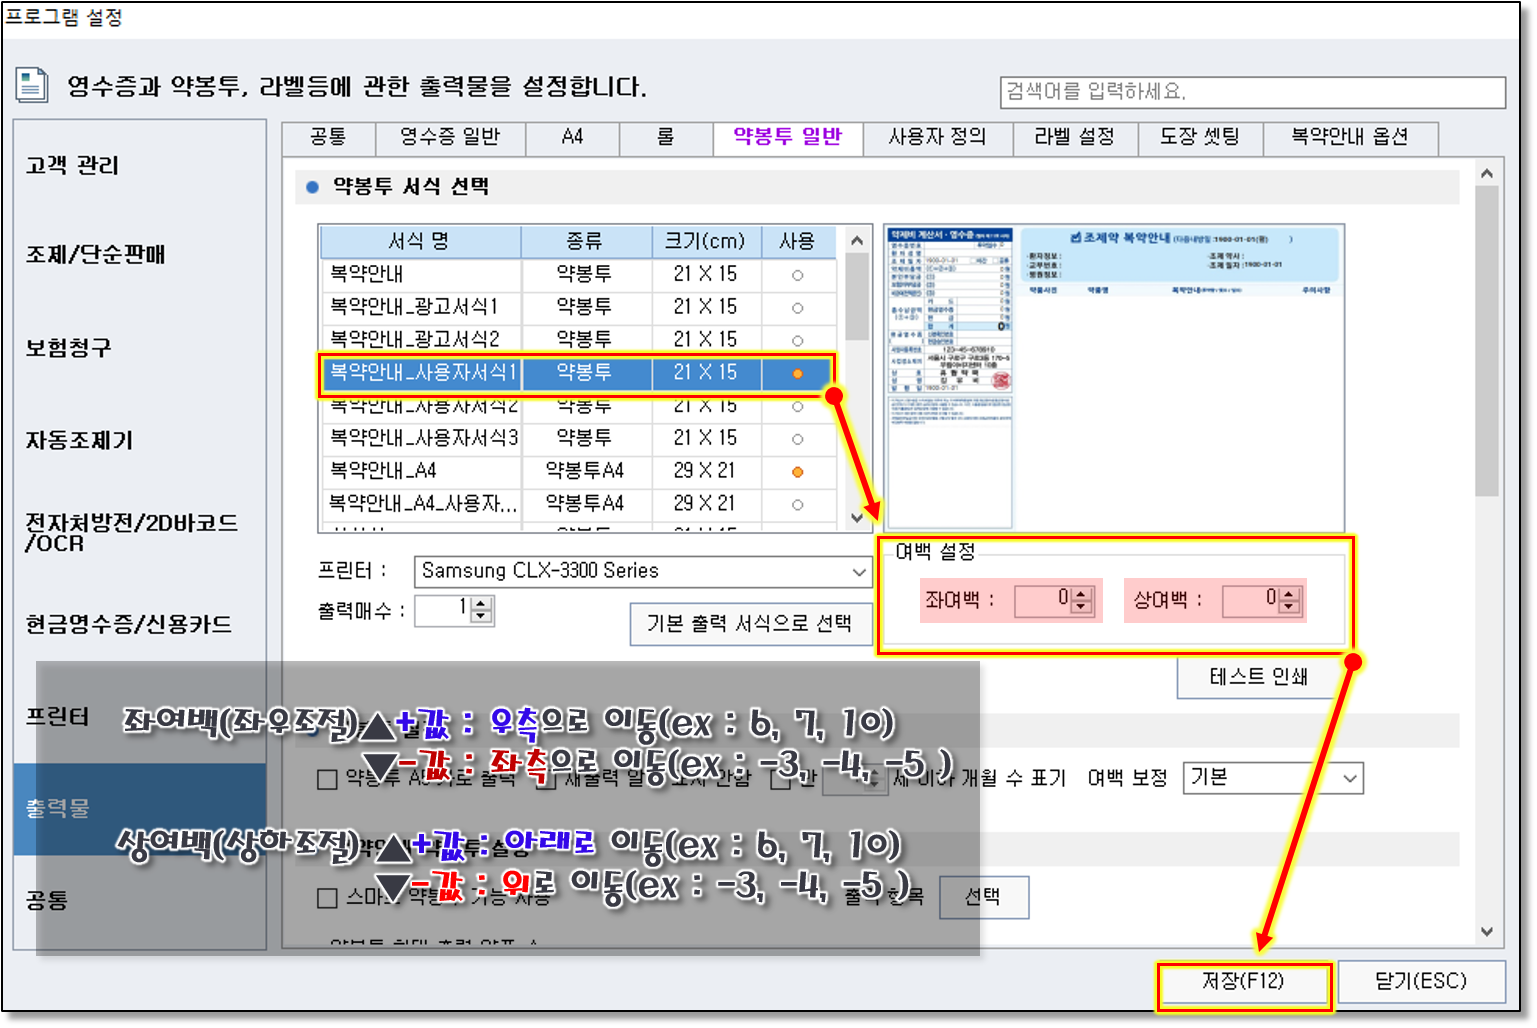This screenshot has height=1028, width=1537.
Task: Decrease 좌여백 value with the down arrow
Action: pos(1081,607)
